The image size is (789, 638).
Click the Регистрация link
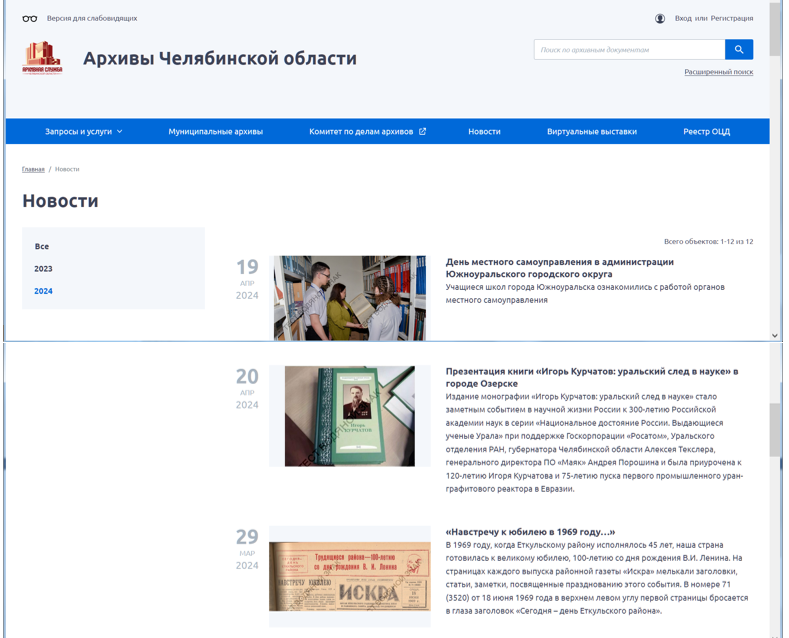(x=732, y=18)
